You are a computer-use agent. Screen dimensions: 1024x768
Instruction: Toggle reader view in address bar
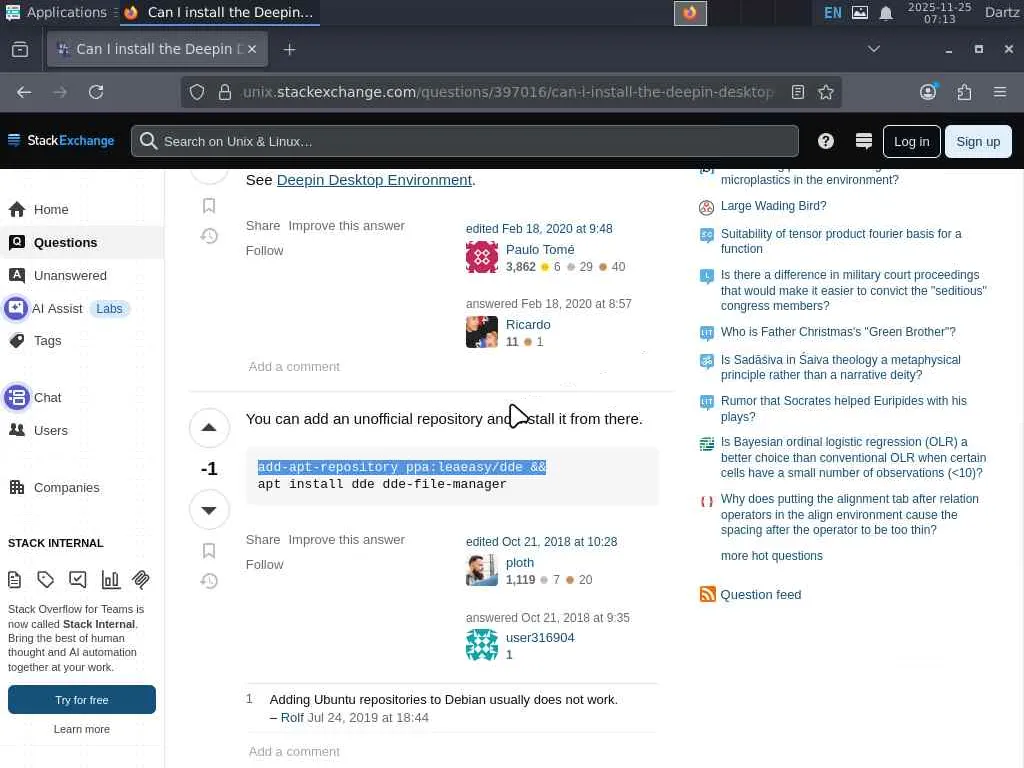tap(797, 92)
